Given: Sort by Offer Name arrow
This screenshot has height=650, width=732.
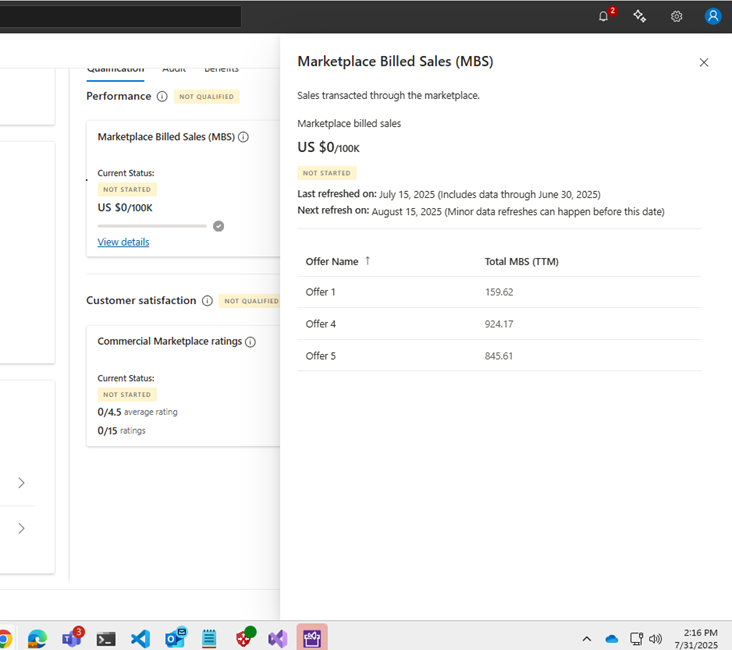Looking at the screenshot, I should (x=367, y=261).
